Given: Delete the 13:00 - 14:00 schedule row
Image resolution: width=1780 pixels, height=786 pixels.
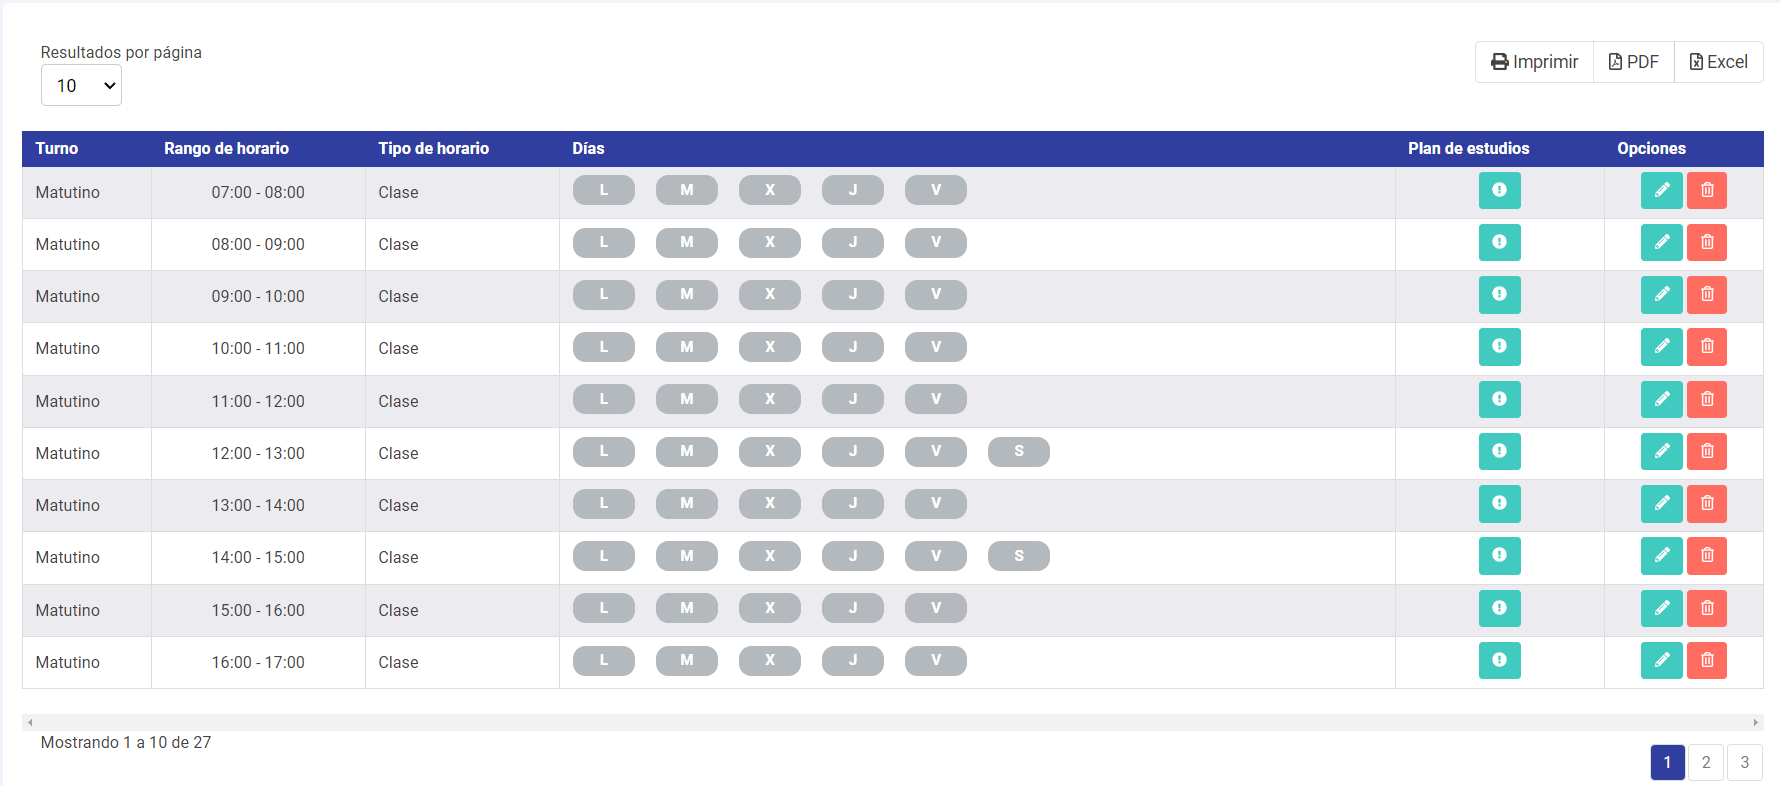Looking at the screenshot, I should point(1707,503).
